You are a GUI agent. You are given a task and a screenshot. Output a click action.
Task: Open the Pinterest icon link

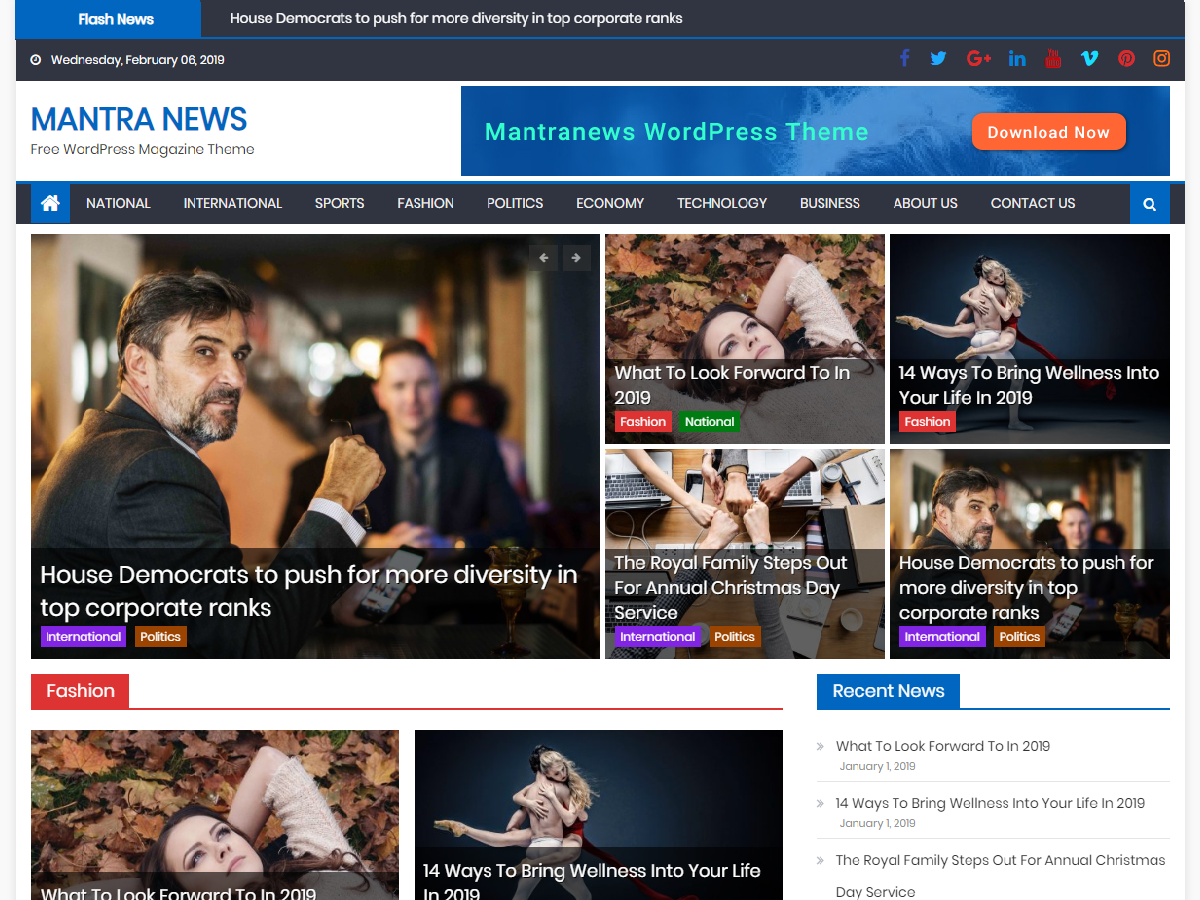pyautogui.click(x=1126, y=58)
